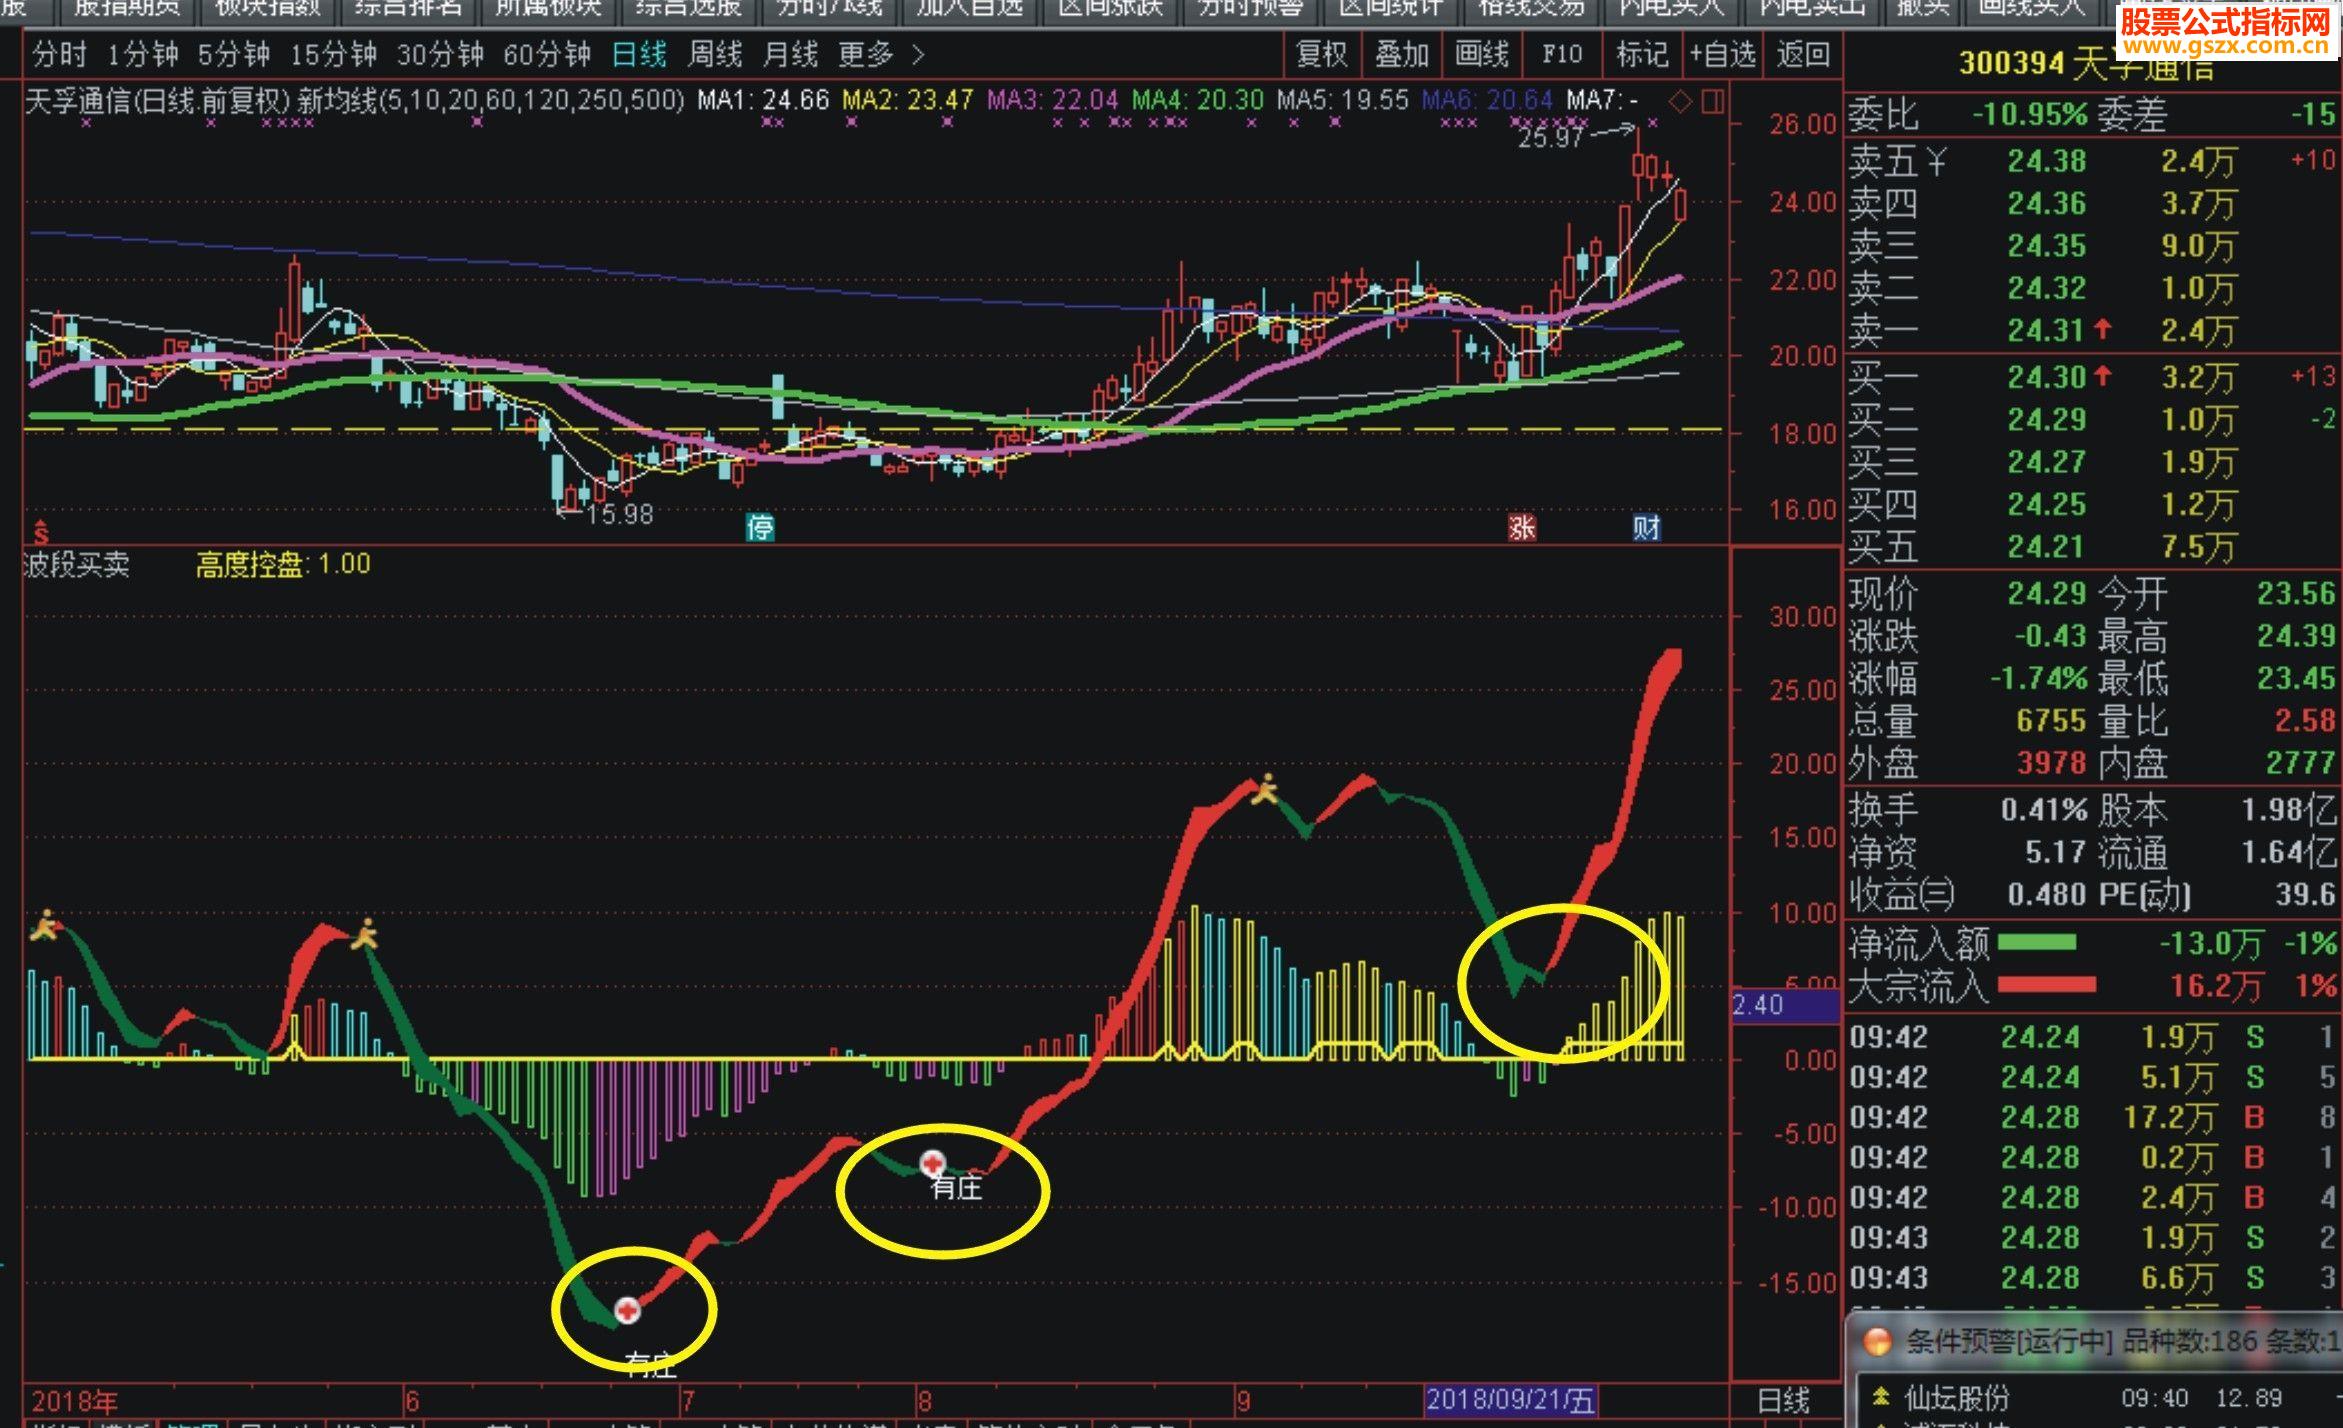Image resolution: width=2343 pixels, height=1428 pixels.
Task: Click the 300394 天孚通信 stock title
Action: tap(2086, 65)
